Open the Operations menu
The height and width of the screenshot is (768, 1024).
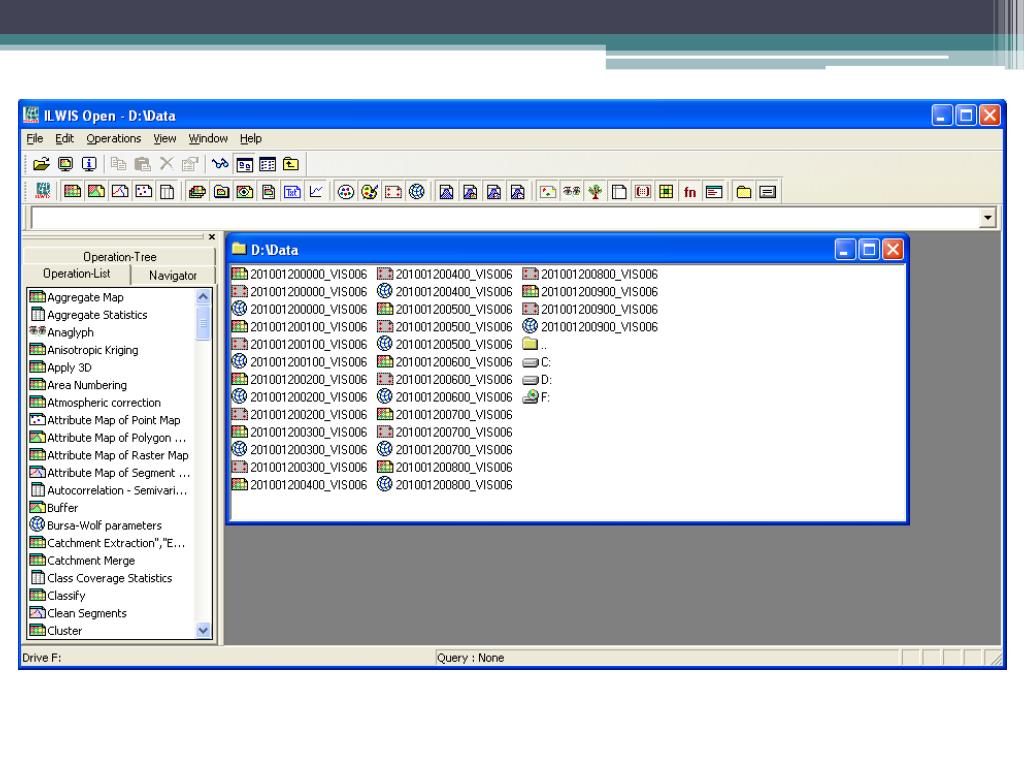114,138
